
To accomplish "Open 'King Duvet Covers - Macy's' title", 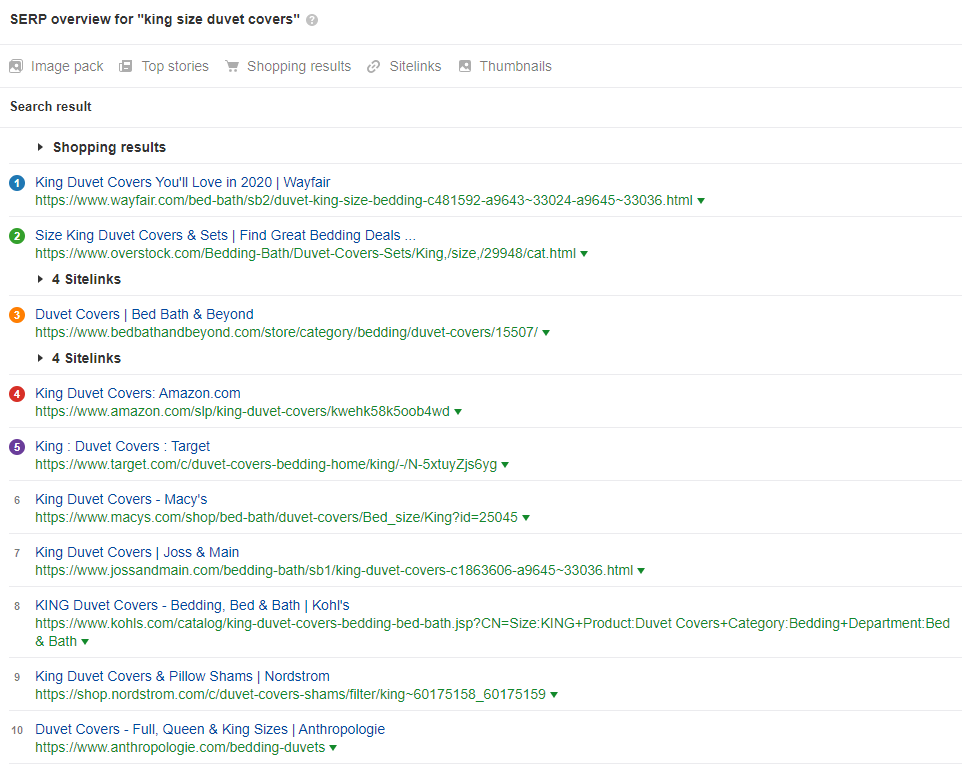I will tap(121, 500).
